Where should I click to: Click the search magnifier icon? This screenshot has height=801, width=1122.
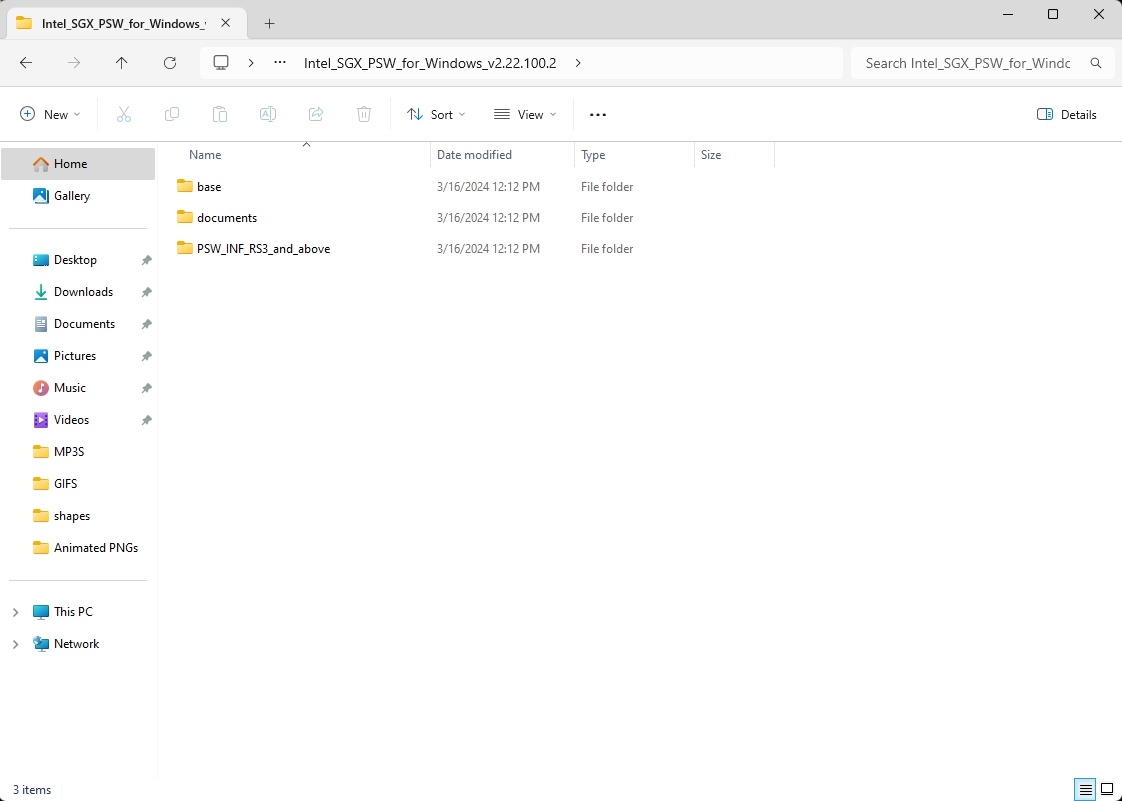point(1096,63)
